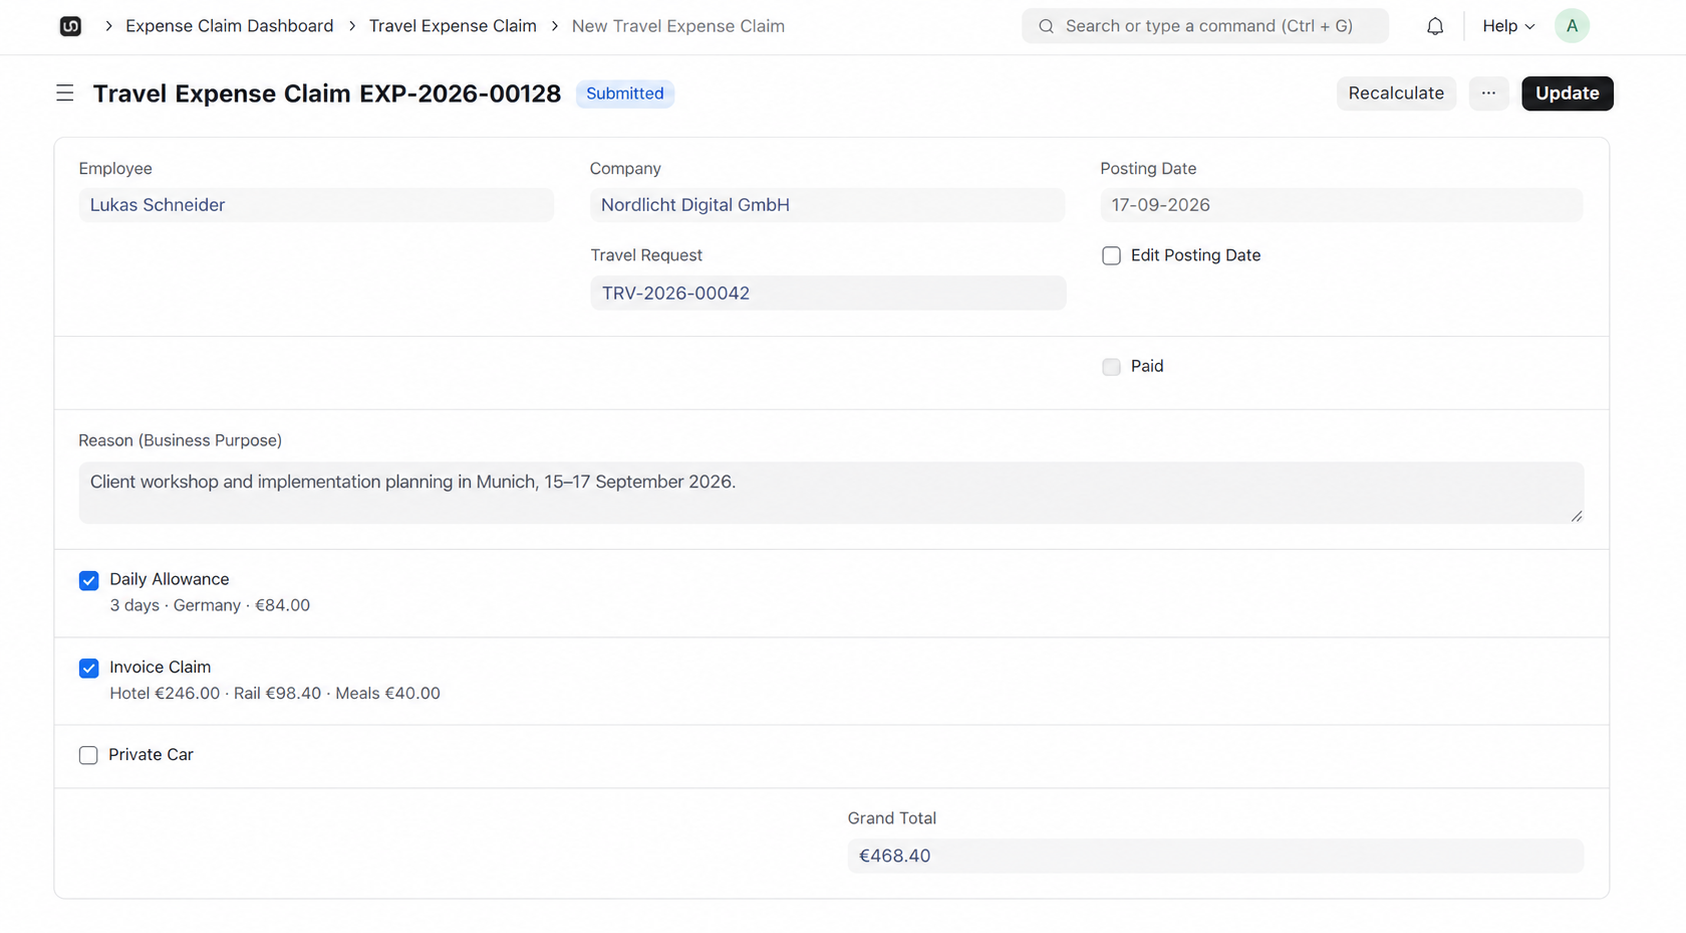1686x933 pixels.
Task: Click '3 days · Germany · €84.00' text
Action: point(210,605)
